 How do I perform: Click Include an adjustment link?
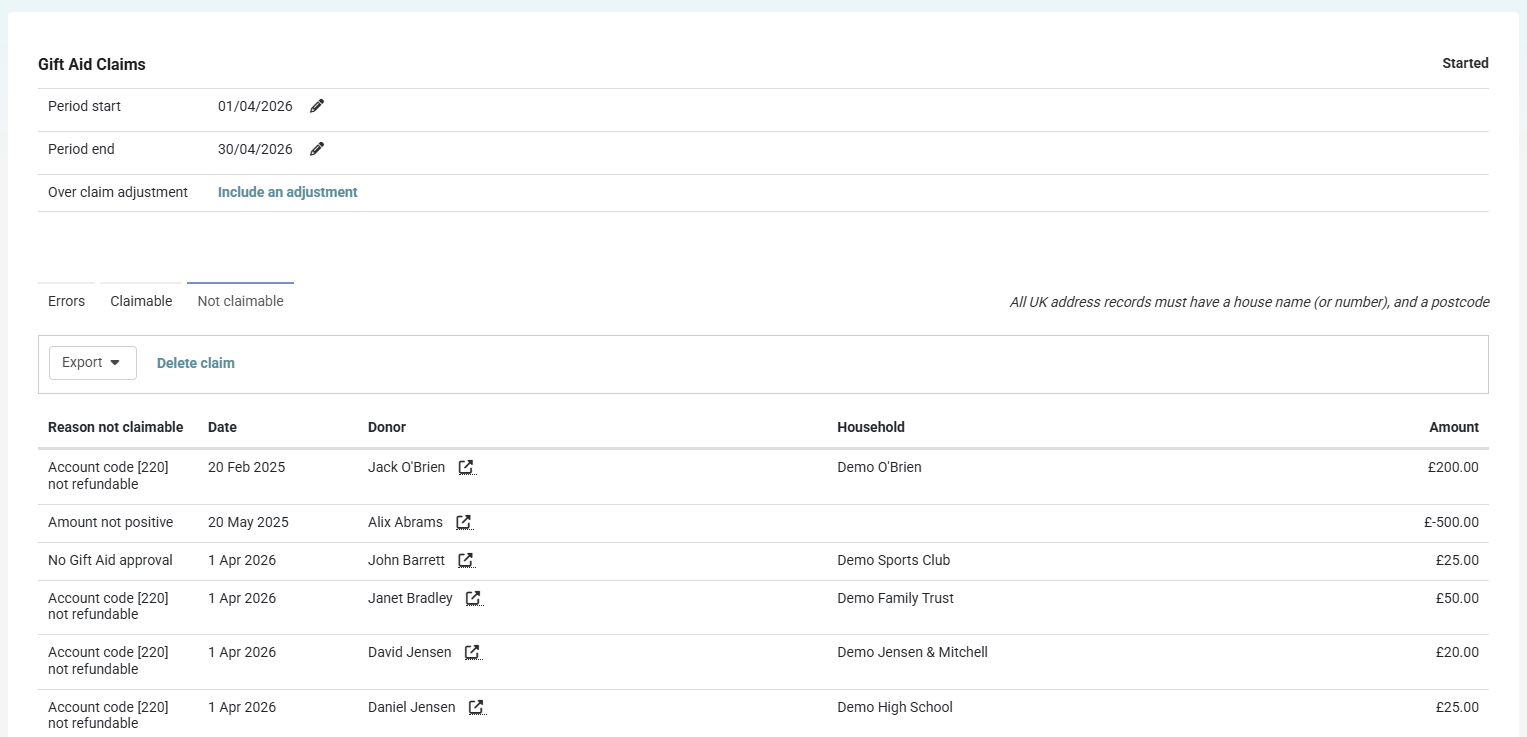pos(288,192)
